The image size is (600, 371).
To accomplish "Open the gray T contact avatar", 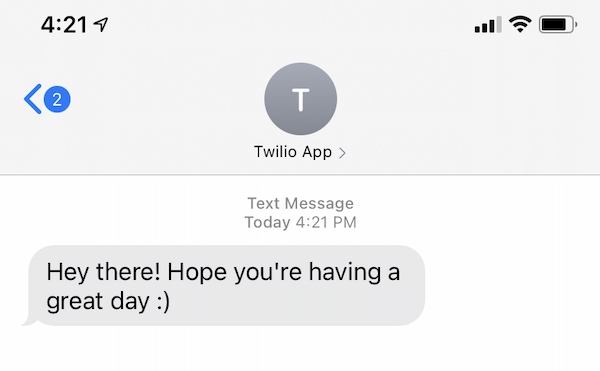I will pyautogui.click(x=300, y=99).
